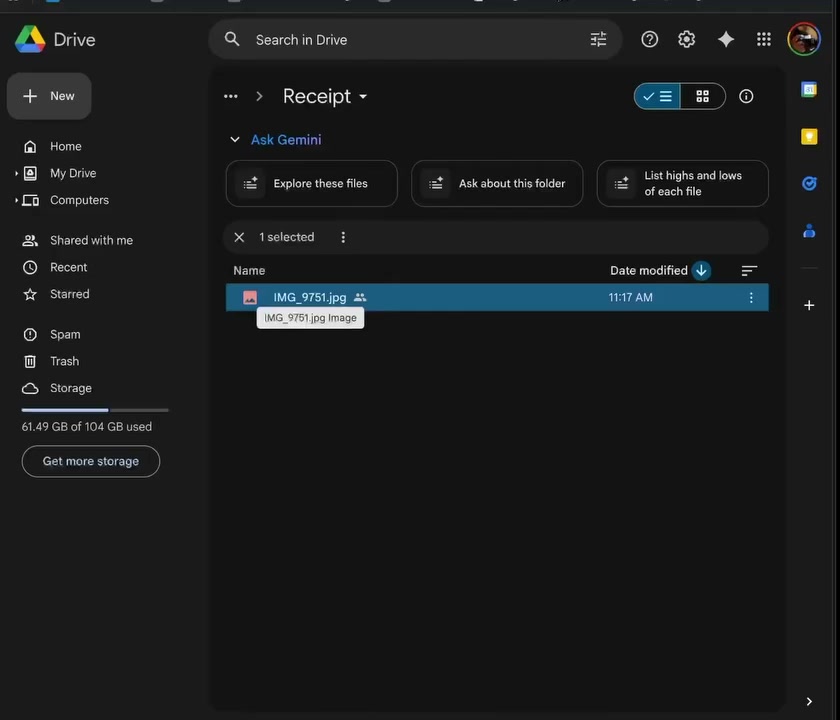Open Google Tasks side panel icon
The width and height of the screenshot is (840, 720).
[x=809, y=184]
